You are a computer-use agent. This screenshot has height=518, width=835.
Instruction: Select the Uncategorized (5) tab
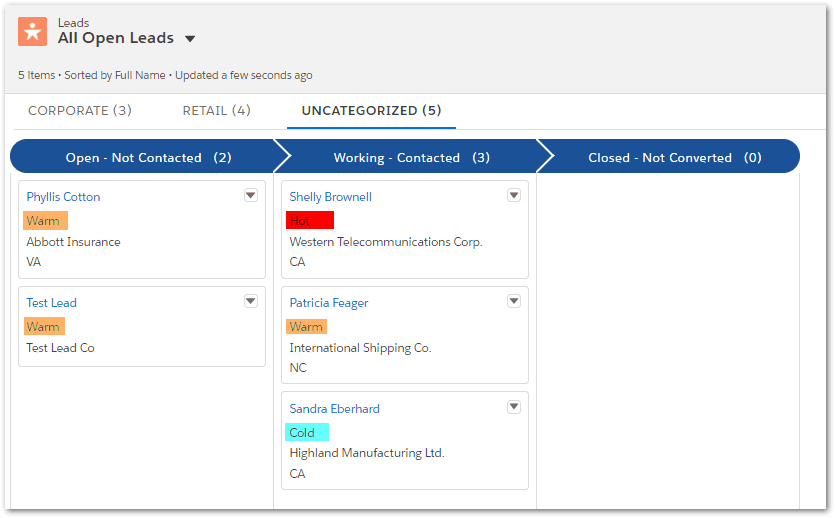tap(371, 111)
